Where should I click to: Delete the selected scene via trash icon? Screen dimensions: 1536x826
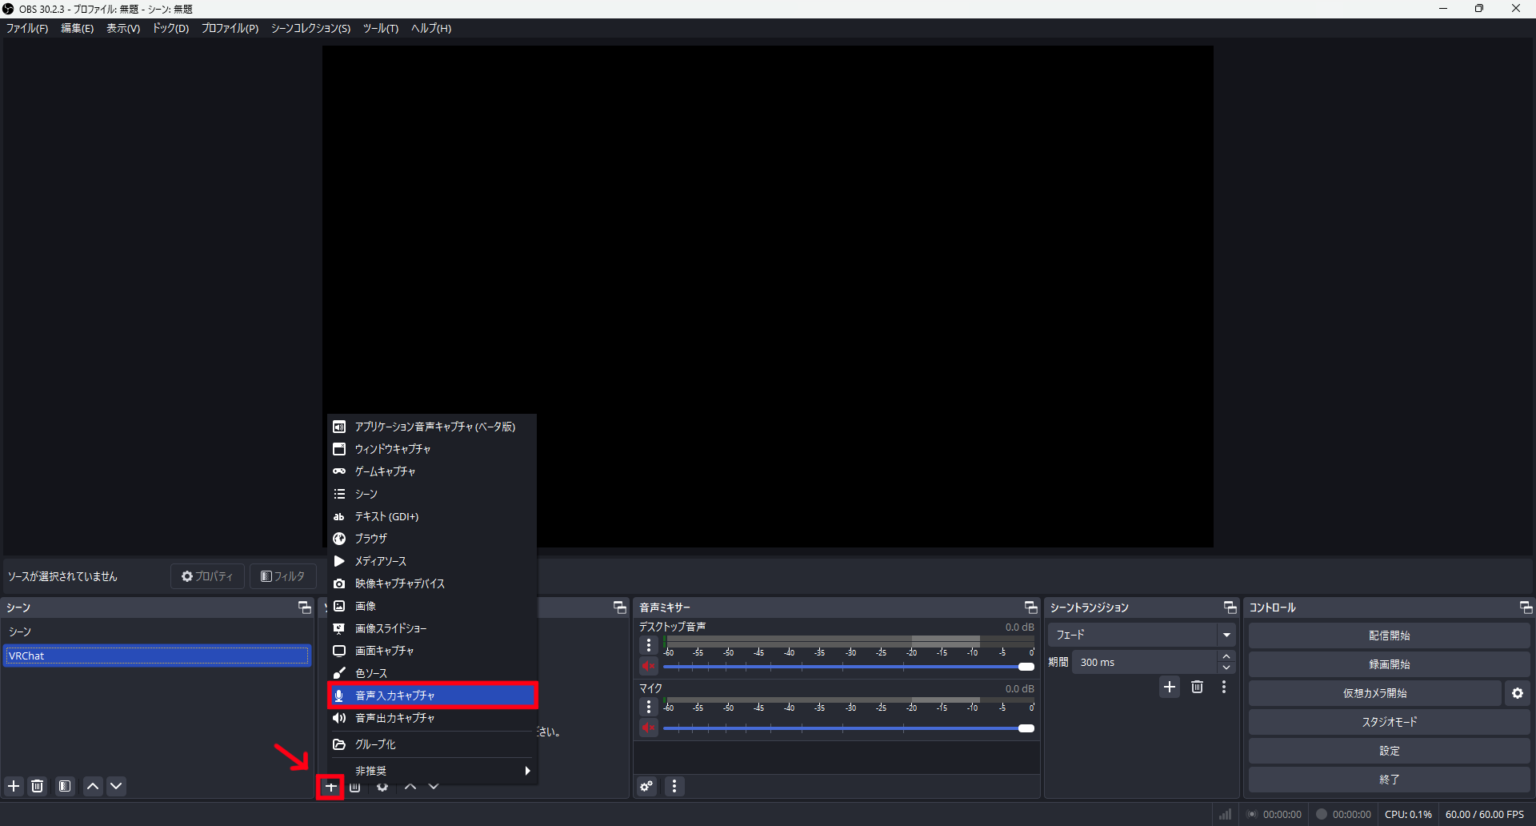tap(37, 786)
